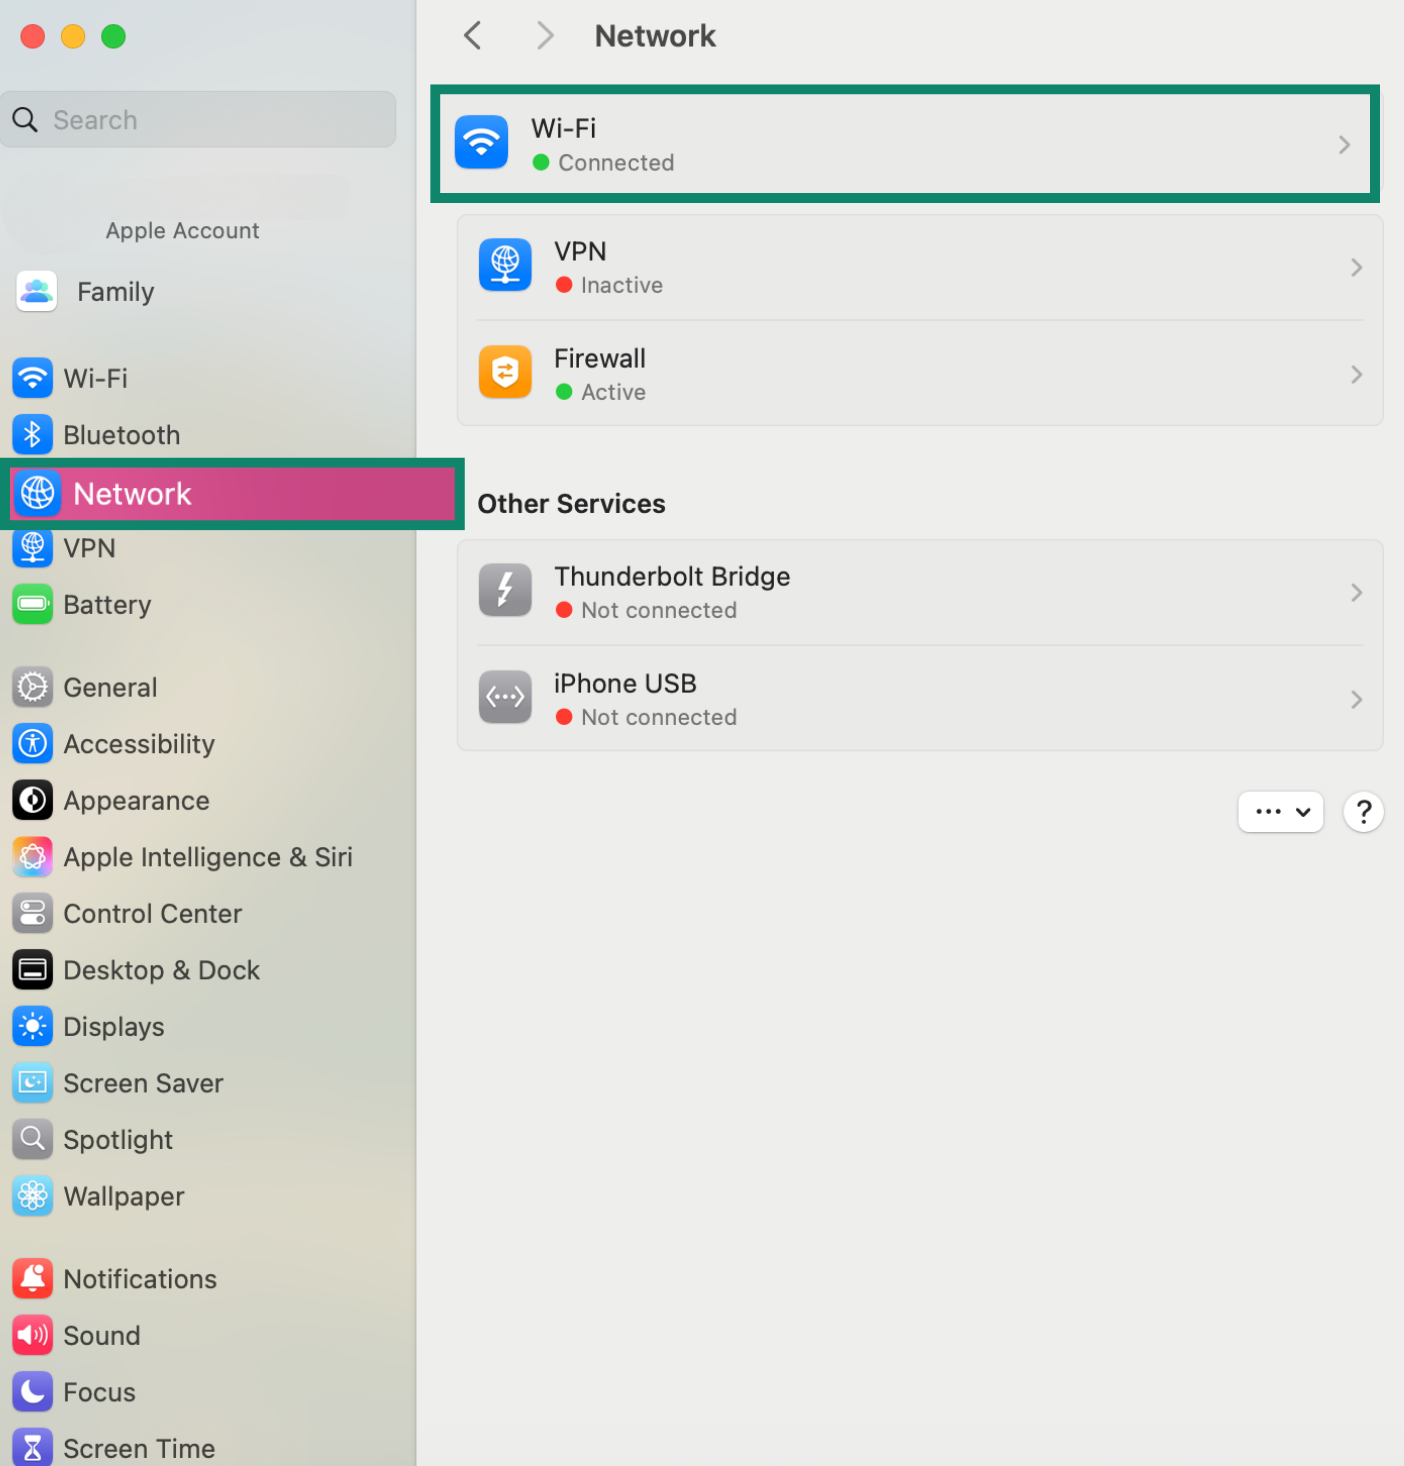Open Accessibility settings via its sidebar icon
The width and height of the screenshot is (1404, 1466).
33,743
